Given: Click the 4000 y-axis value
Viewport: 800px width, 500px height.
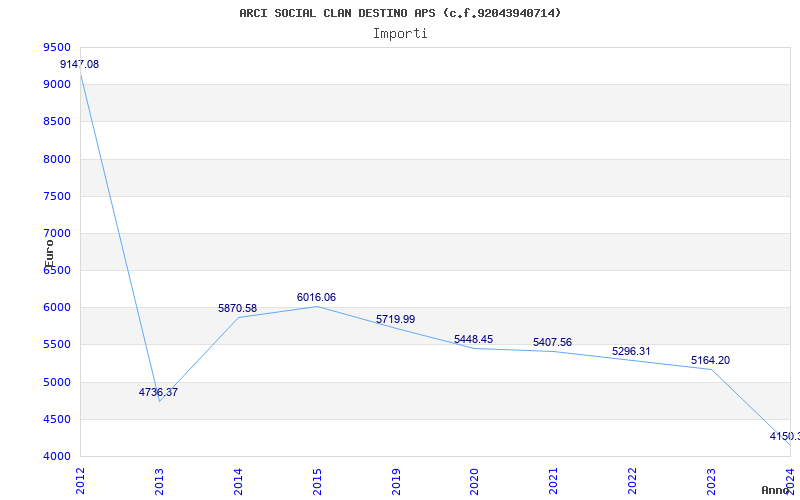Looking at the screenshot, I should tap(57, 457).
